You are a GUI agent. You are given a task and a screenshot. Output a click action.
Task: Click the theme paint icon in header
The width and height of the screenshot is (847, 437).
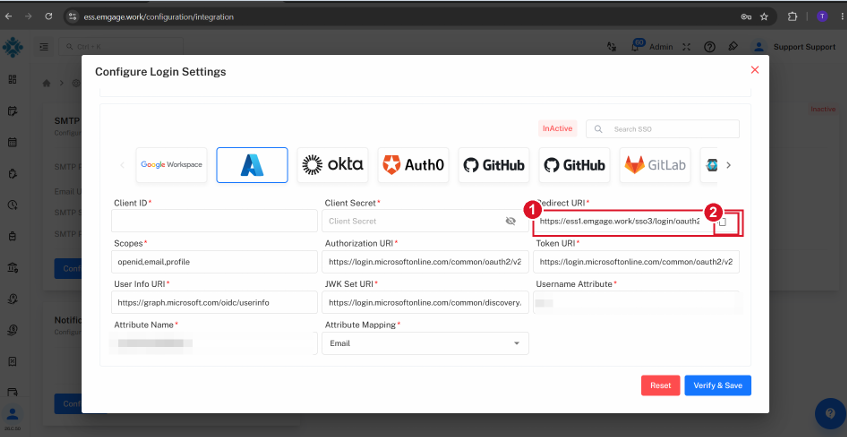(733, 46)
